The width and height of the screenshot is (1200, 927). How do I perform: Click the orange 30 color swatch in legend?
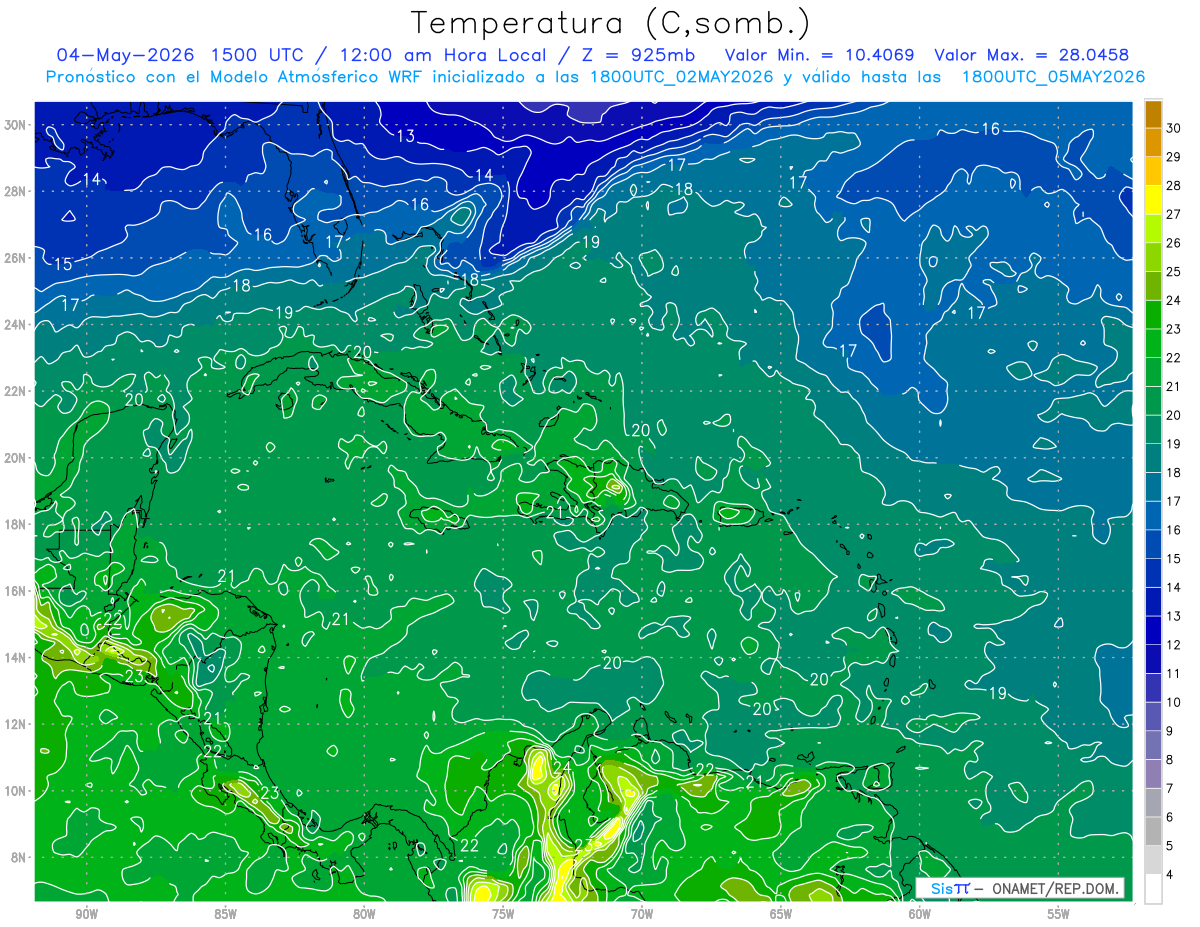(x=1153, y=114)
